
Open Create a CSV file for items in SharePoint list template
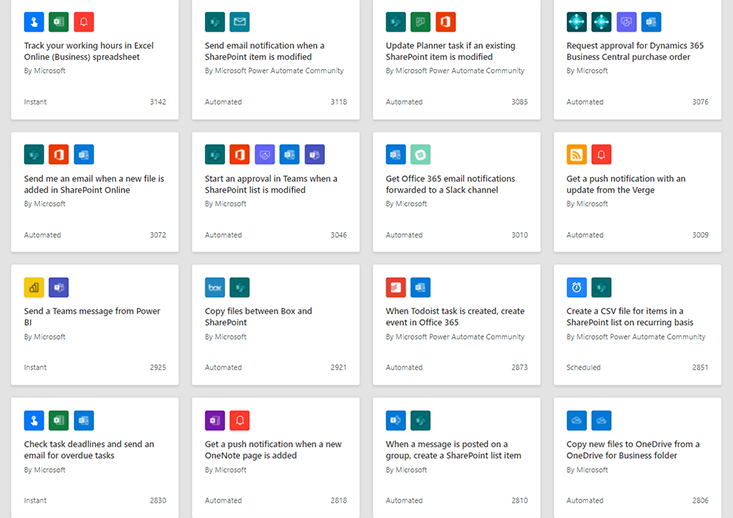pos(630,317)
